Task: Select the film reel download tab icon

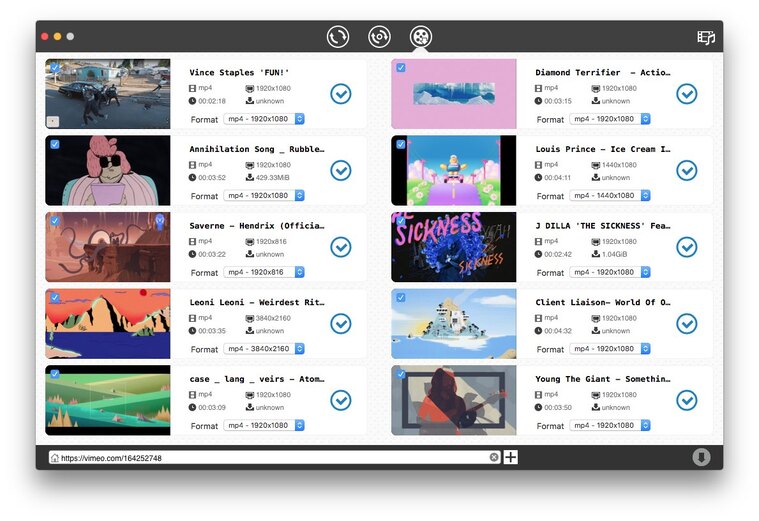Action: tap(421, 37)
